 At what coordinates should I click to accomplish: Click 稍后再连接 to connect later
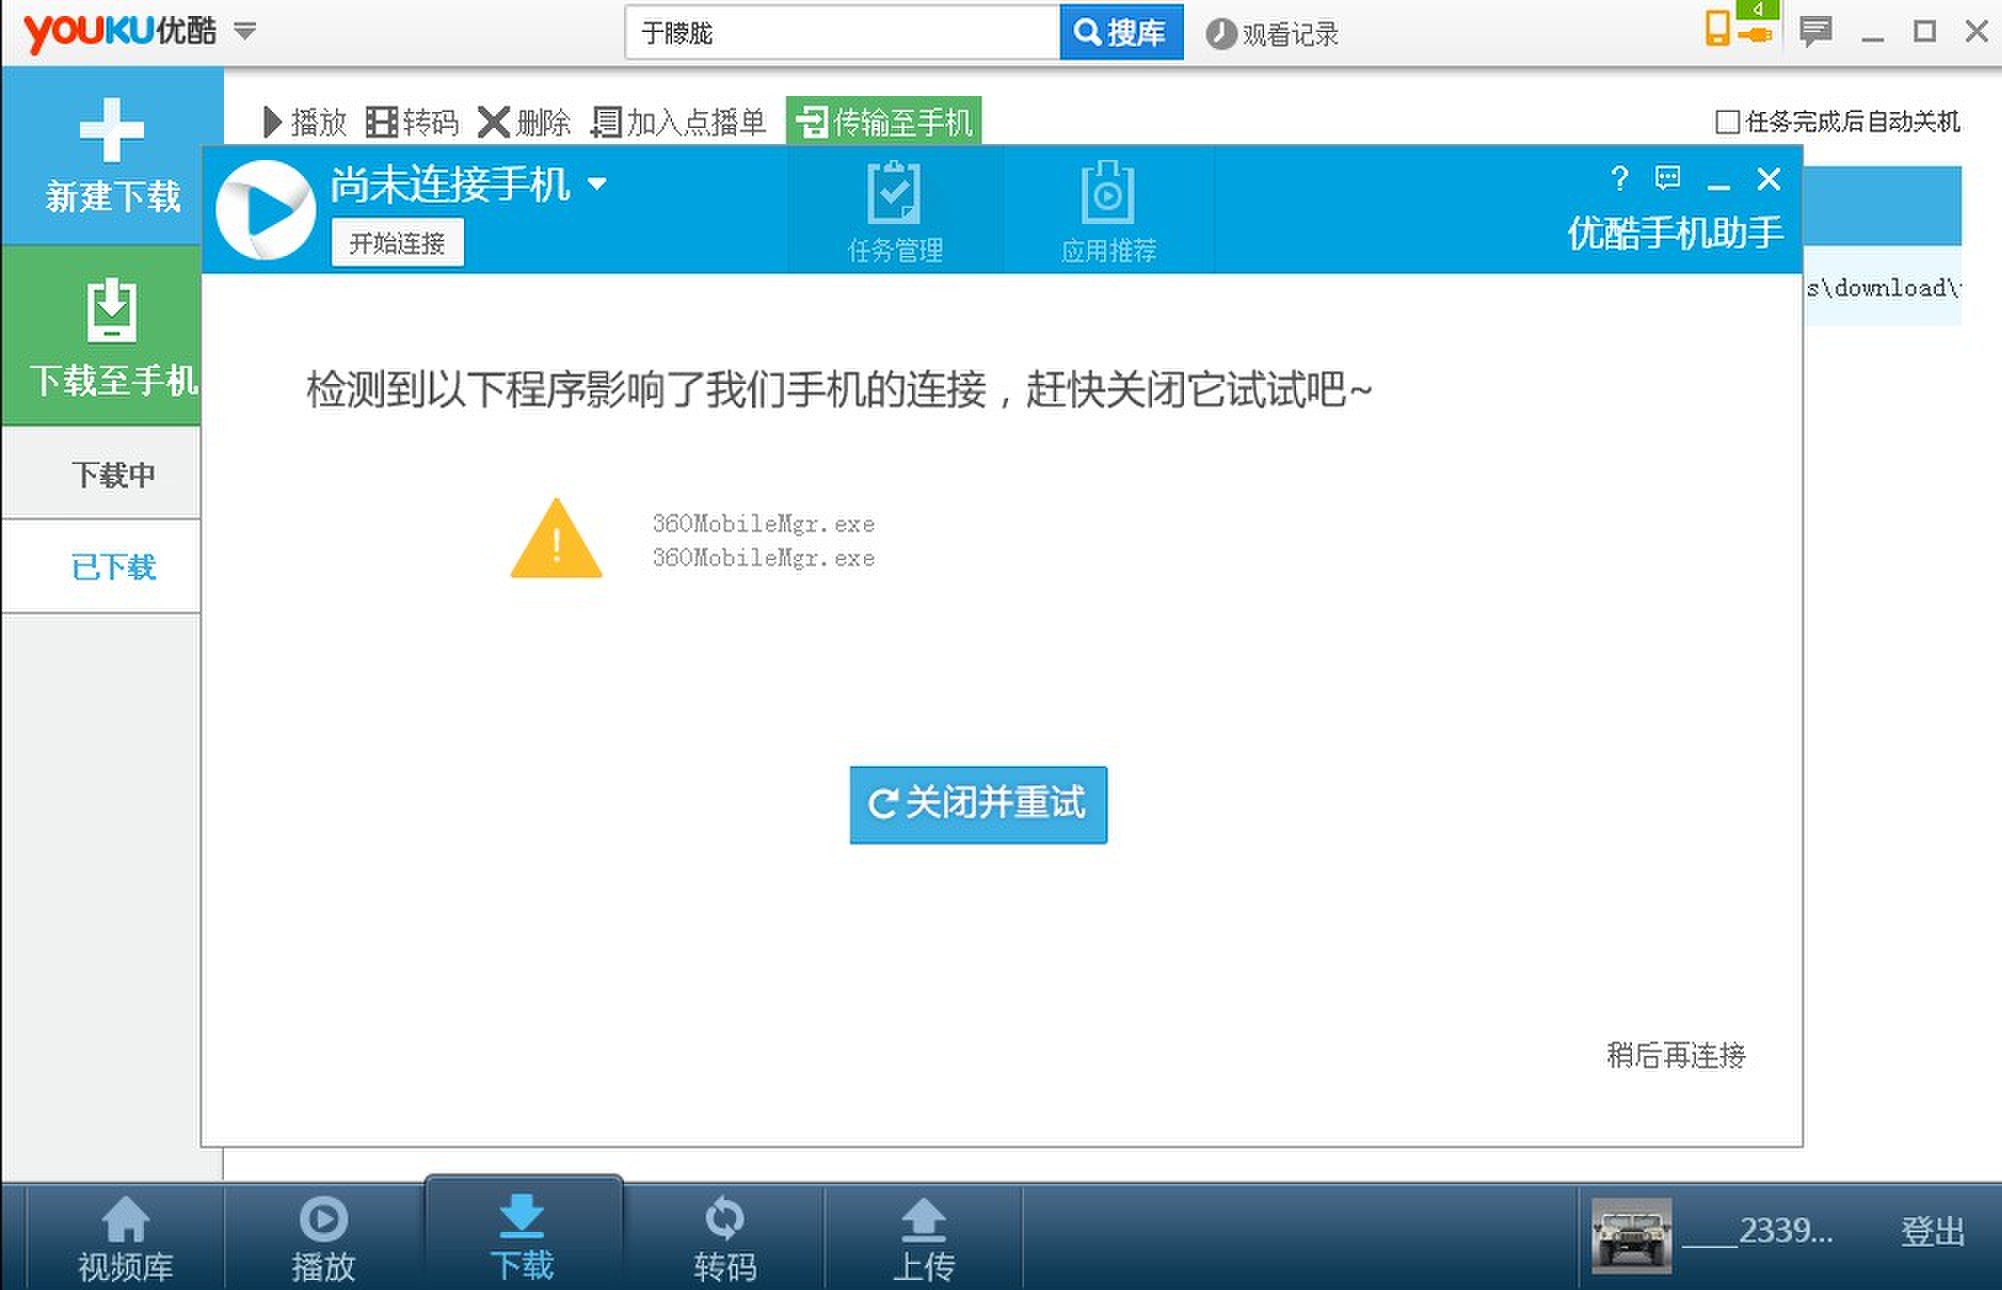(1674, 1054)
